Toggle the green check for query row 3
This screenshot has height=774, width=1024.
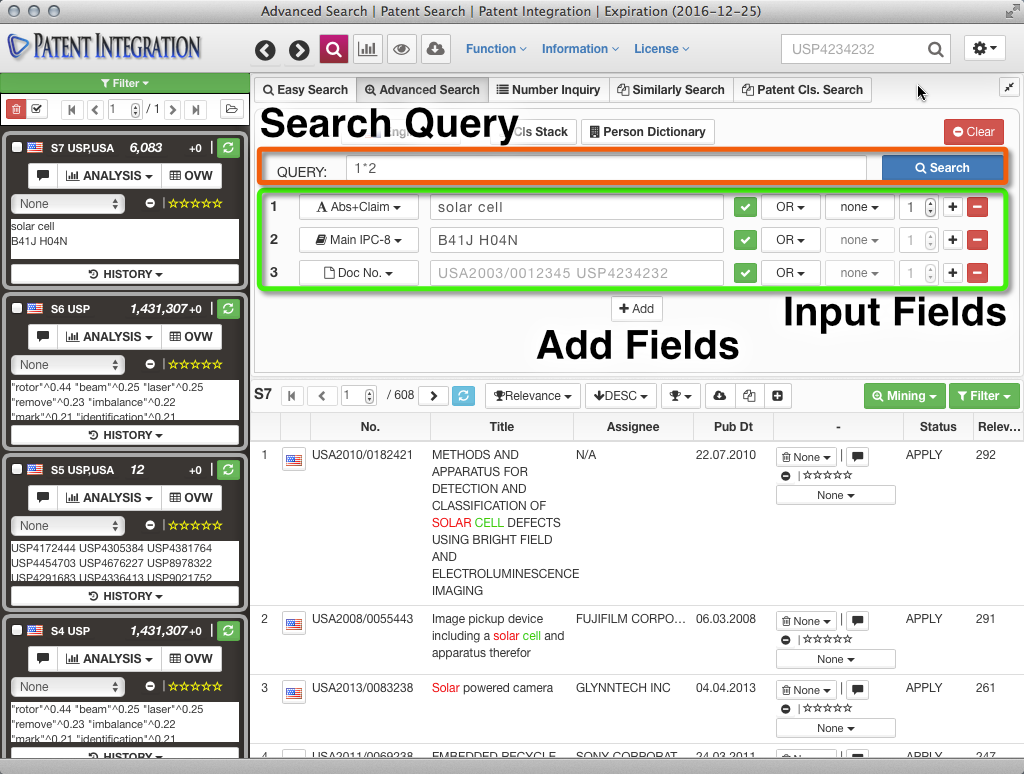point(745,272)
